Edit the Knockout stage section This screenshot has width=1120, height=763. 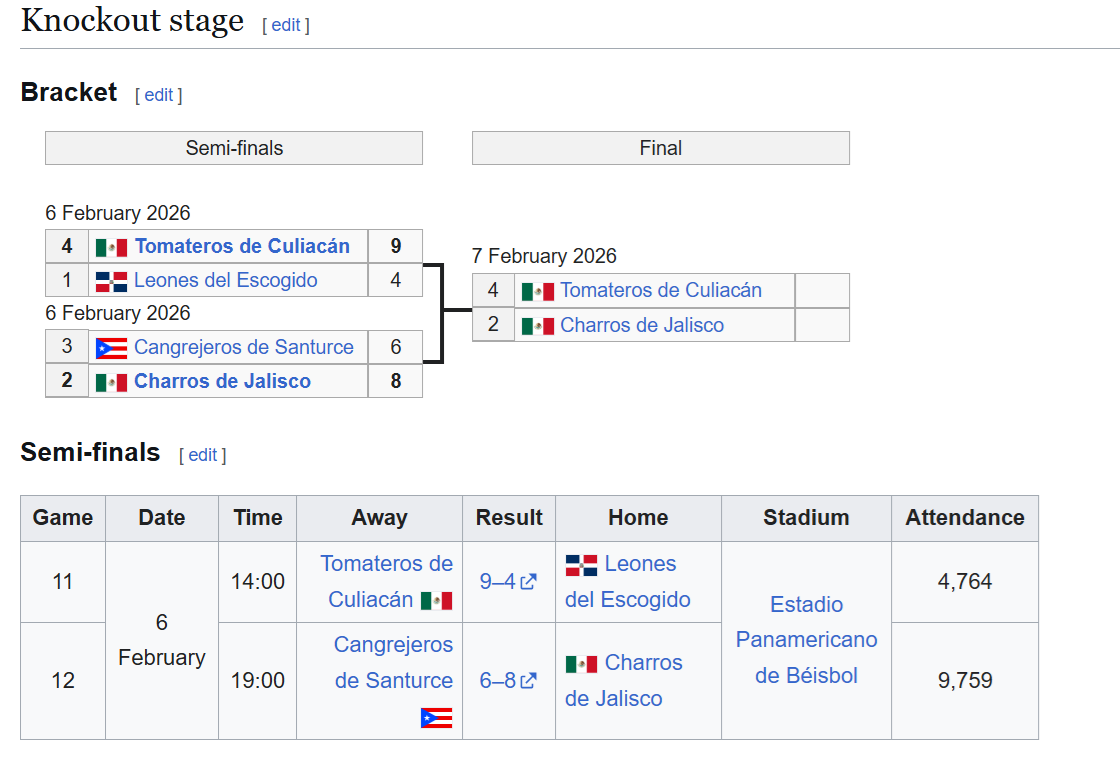tap(286, 25)
